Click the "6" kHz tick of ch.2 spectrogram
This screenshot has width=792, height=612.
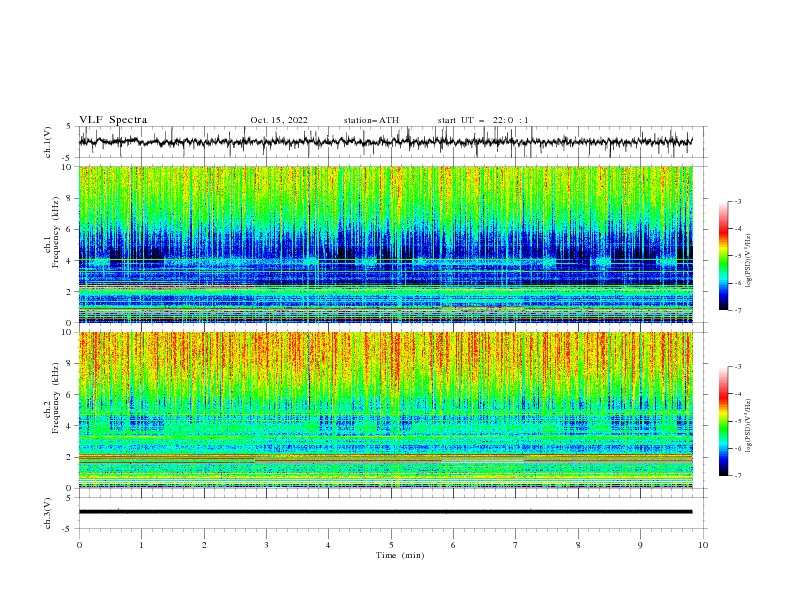point(71,395)
